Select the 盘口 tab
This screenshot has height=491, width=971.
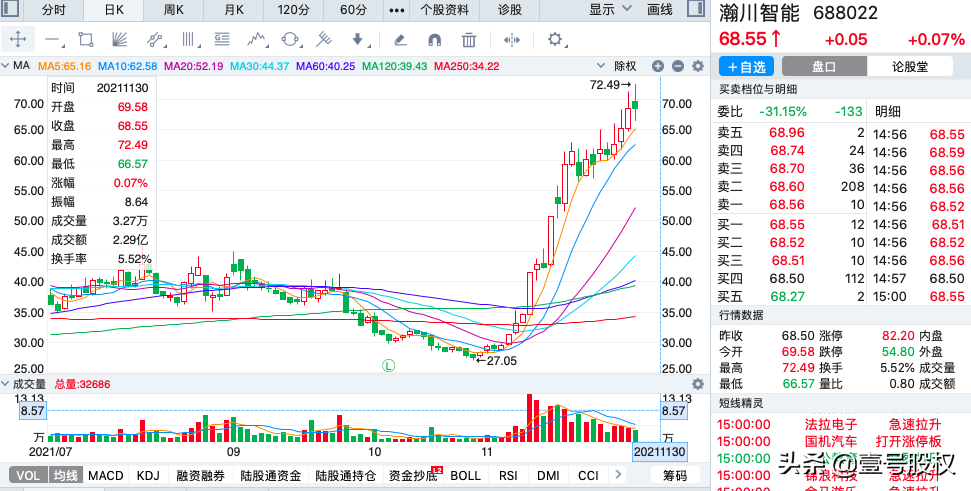coord(824,66)
